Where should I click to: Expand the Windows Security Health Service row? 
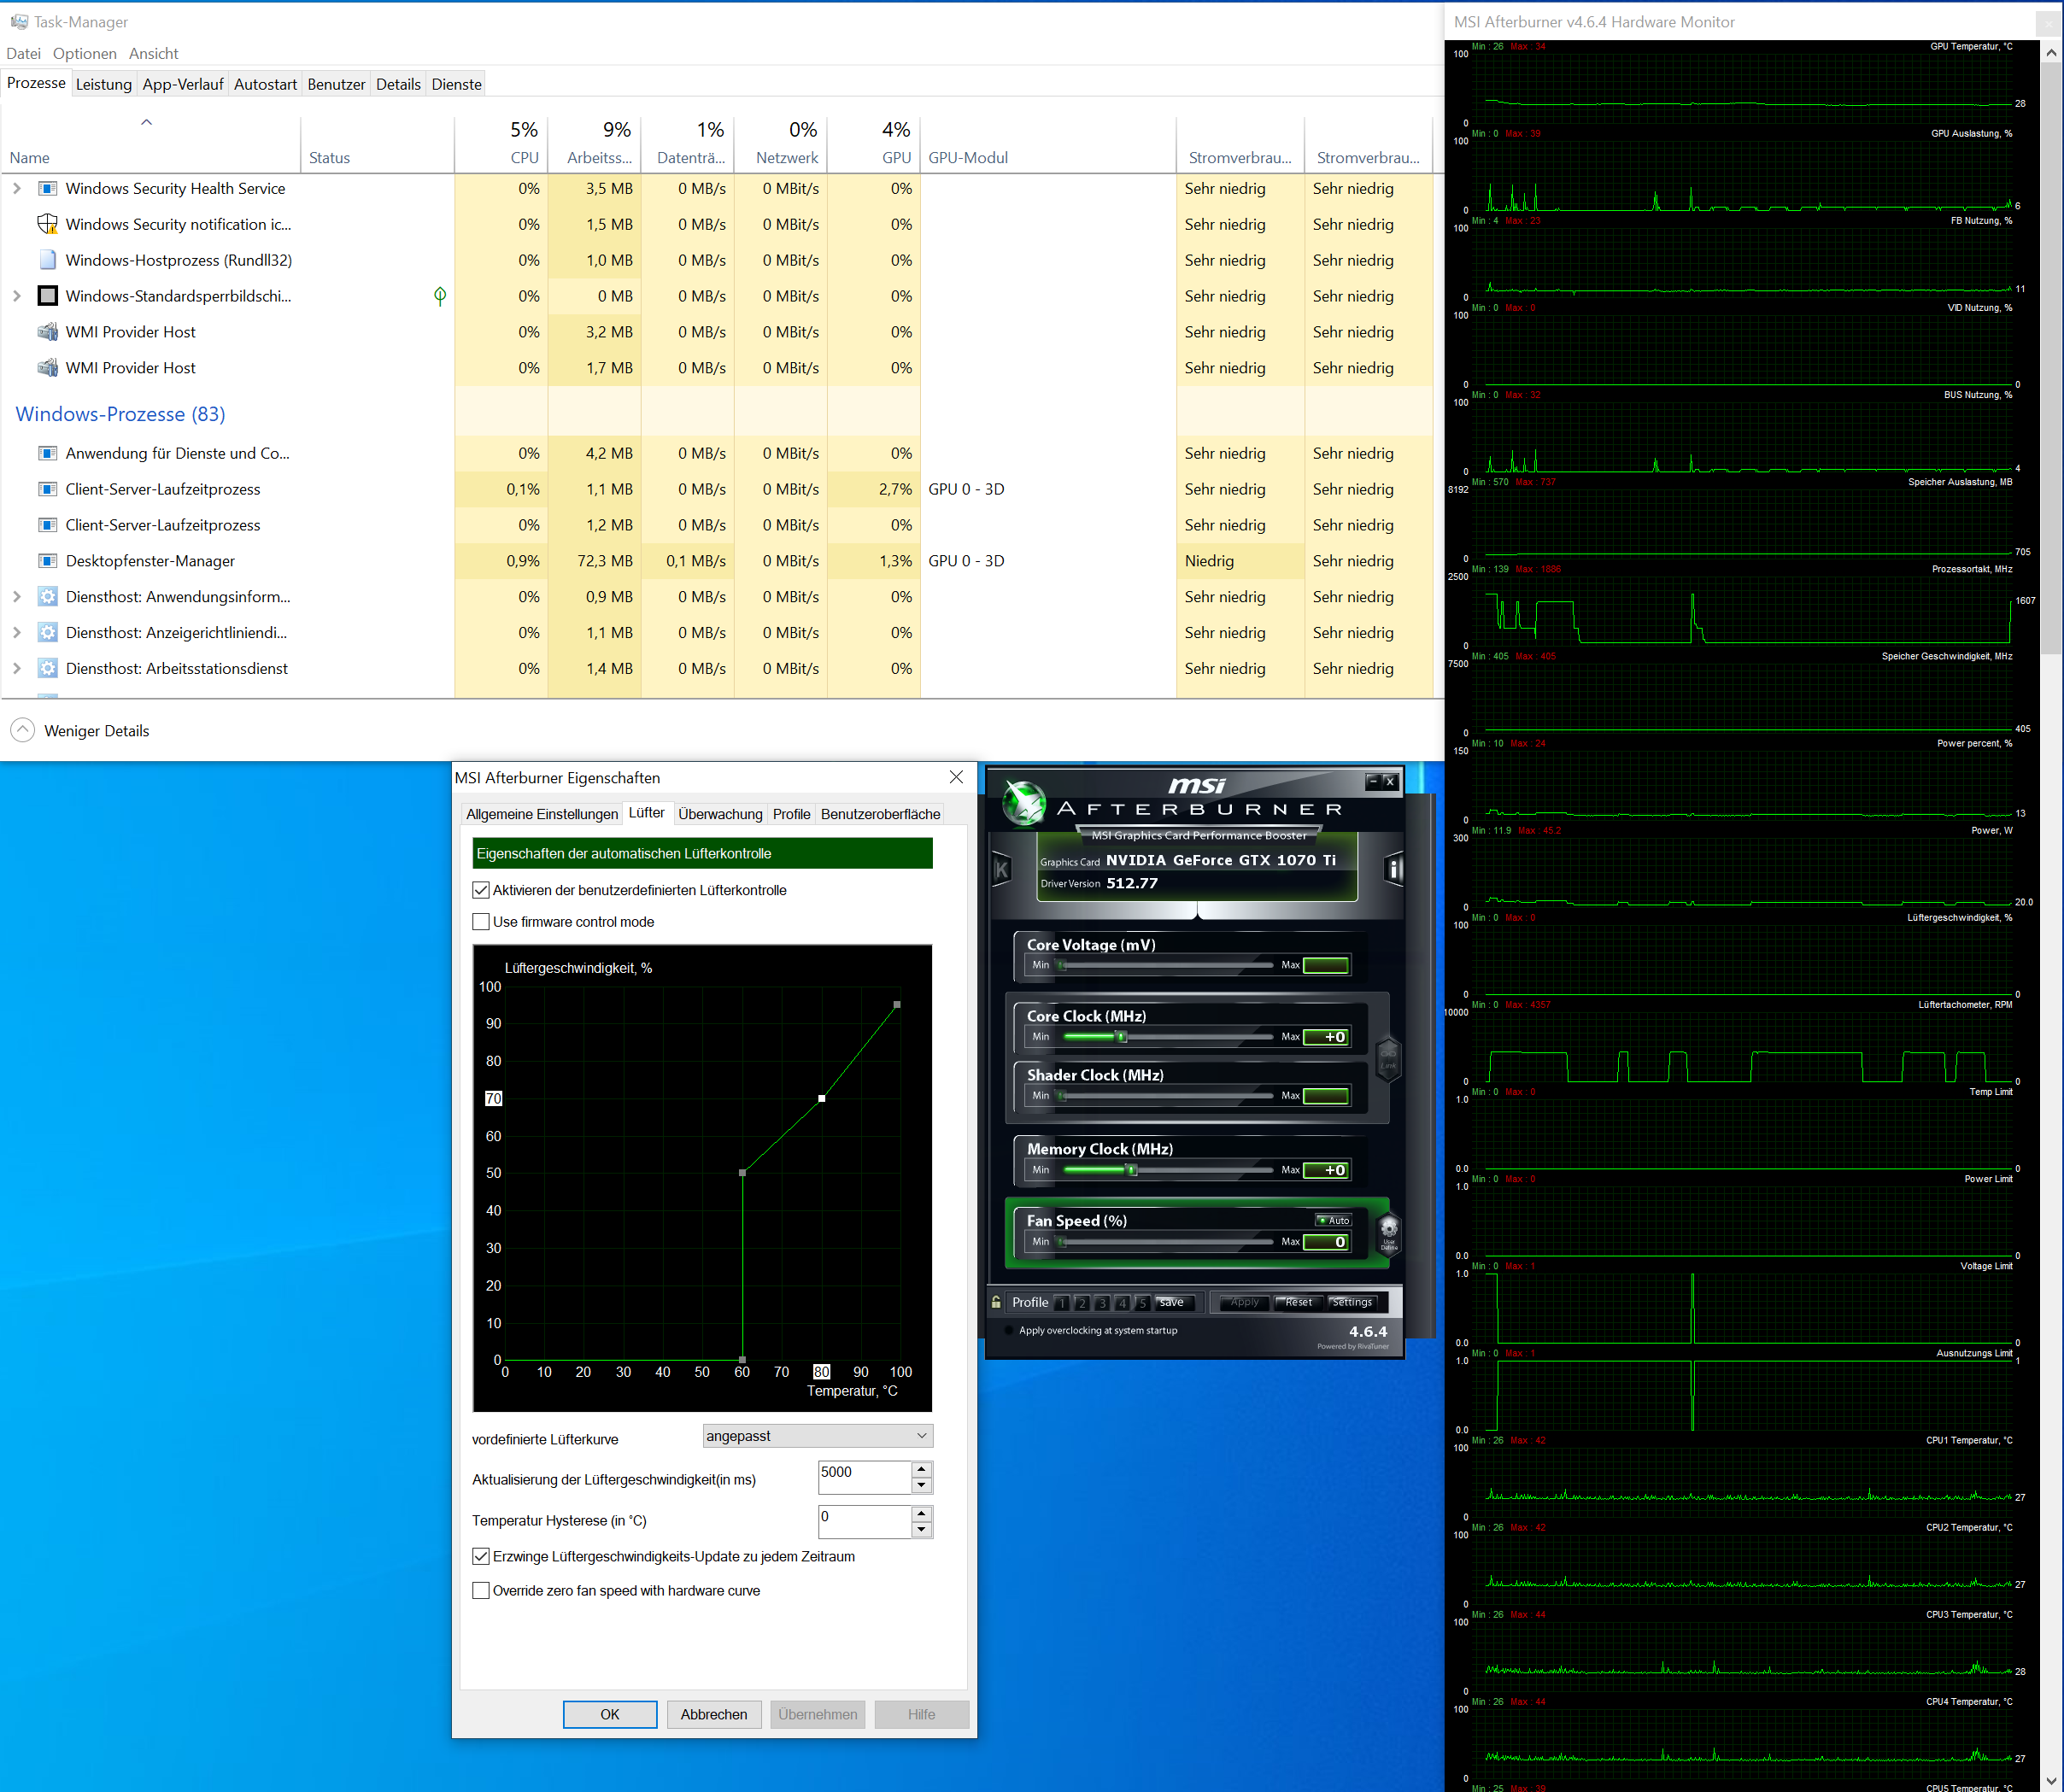point(16,188)
